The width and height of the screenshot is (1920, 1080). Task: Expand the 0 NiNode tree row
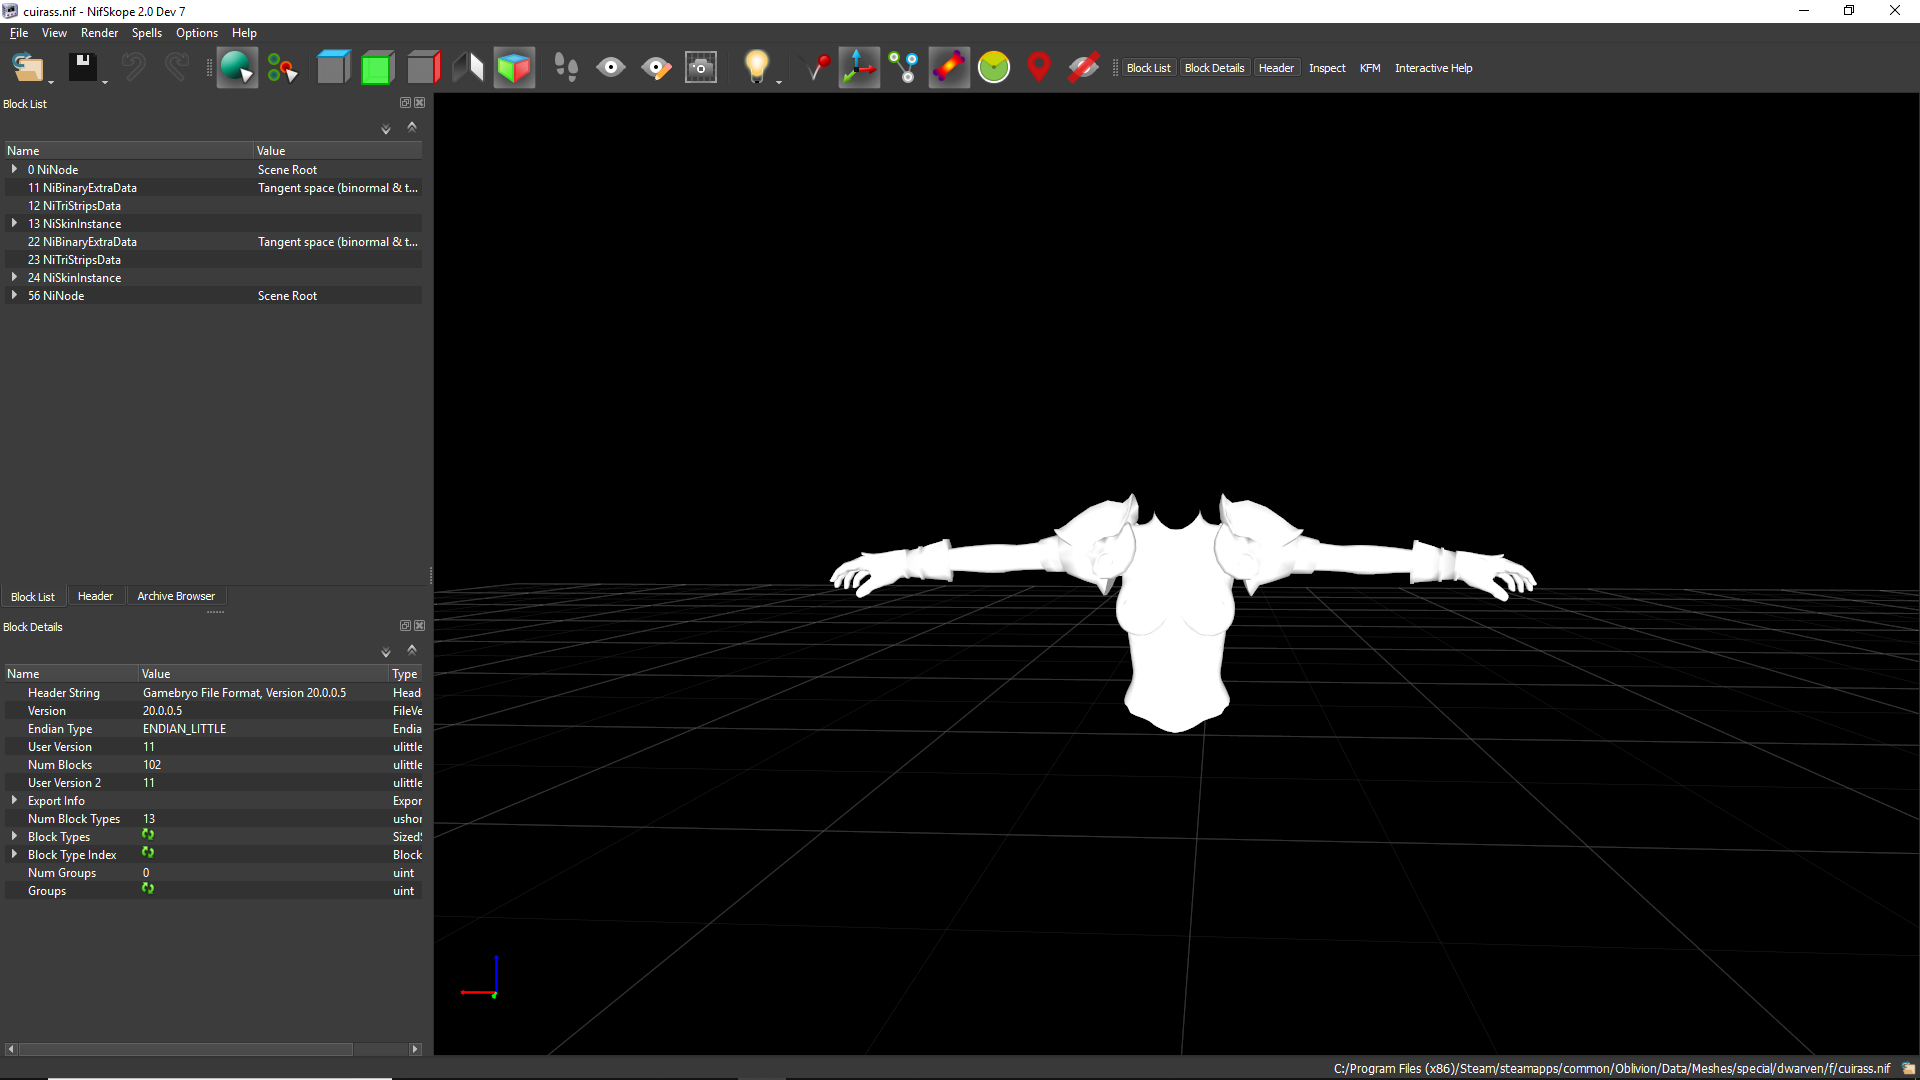point(14,169)
